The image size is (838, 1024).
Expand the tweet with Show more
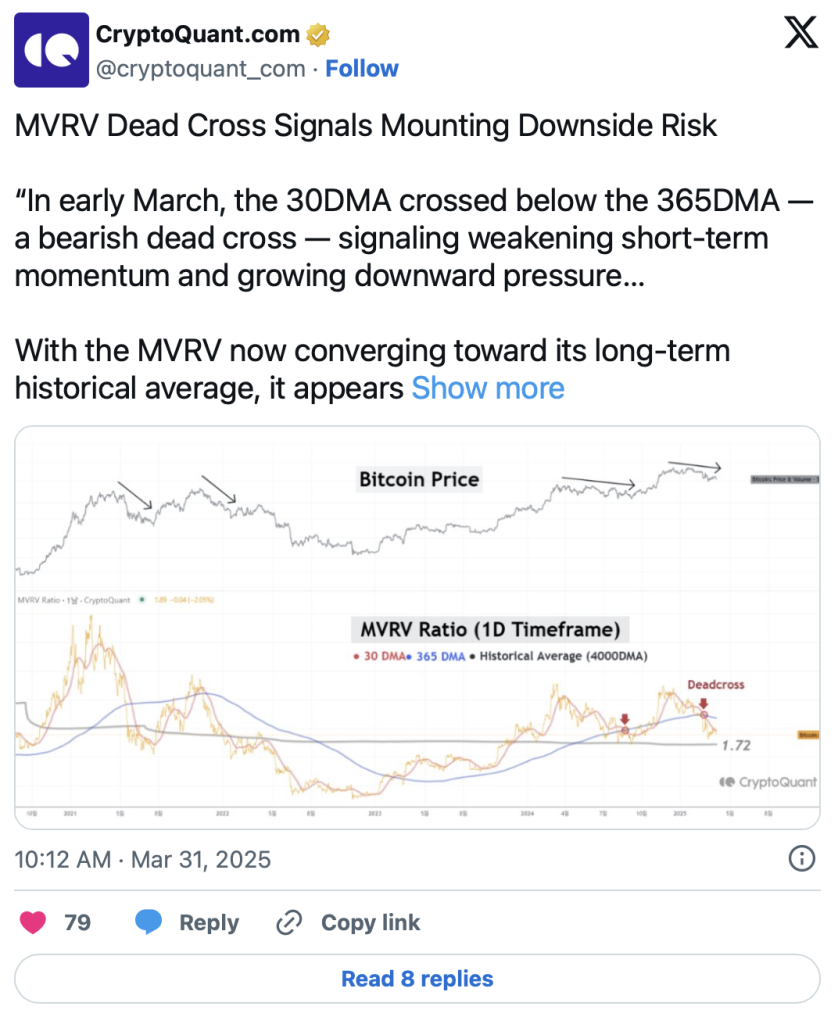click(488, 388)
